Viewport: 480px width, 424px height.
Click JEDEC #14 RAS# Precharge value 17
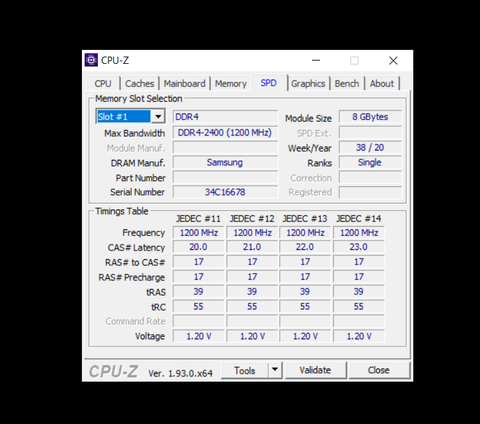click(x=359, y=277)
